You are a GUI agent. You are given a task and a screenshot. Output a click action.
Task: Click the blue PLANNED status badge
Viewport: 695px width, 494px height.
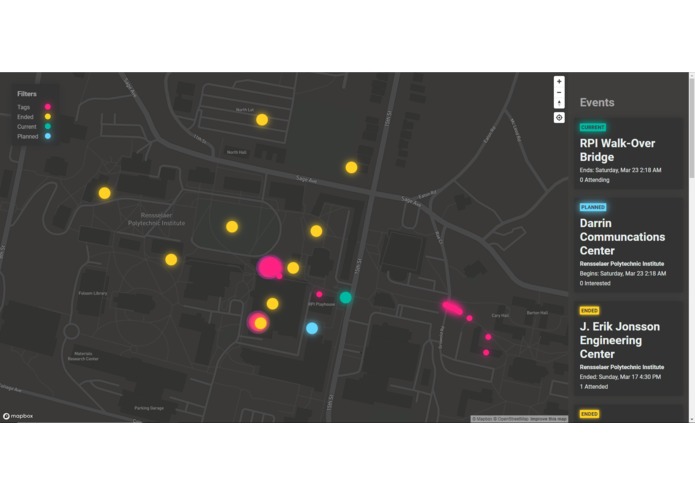(x=593, y=207)
